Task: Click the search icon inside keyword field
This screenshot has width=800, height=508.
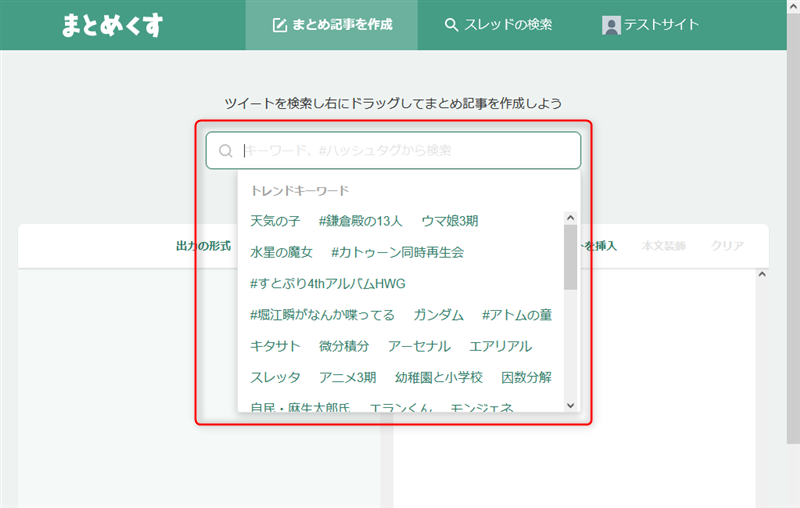Action: (x=226, y=150)
